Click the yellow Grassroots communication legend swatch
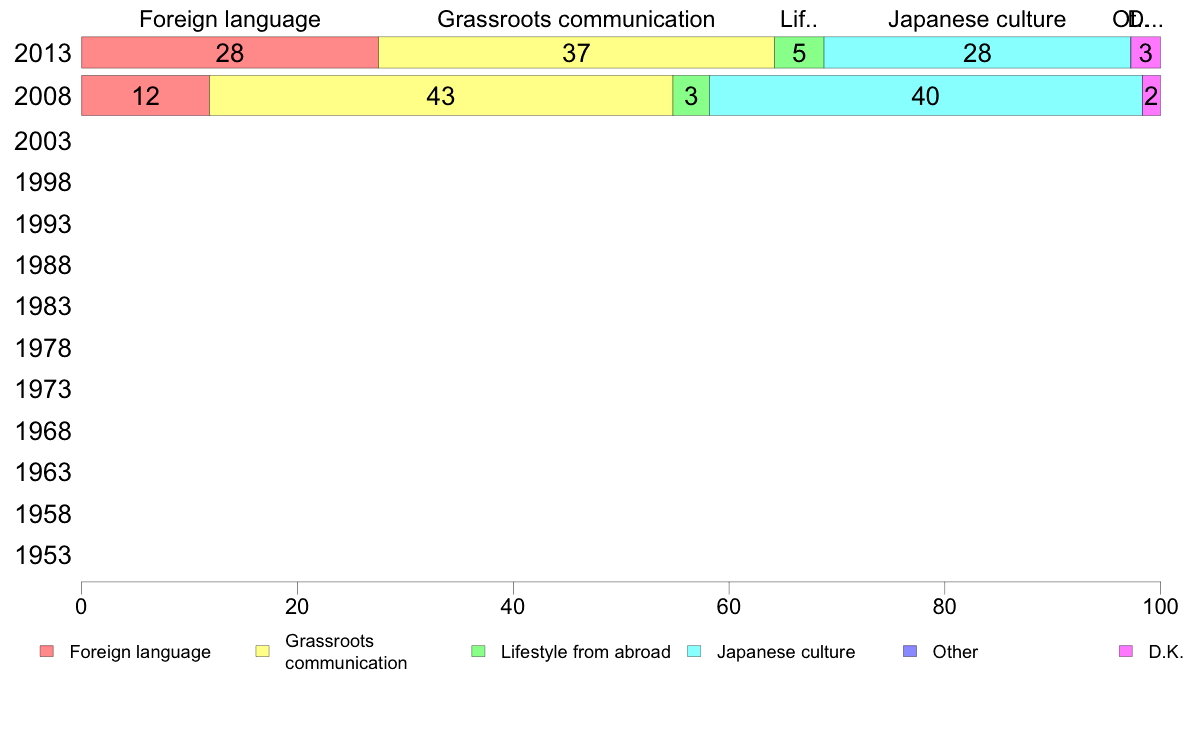This screenshot has height=736, width=1188. 262,651
